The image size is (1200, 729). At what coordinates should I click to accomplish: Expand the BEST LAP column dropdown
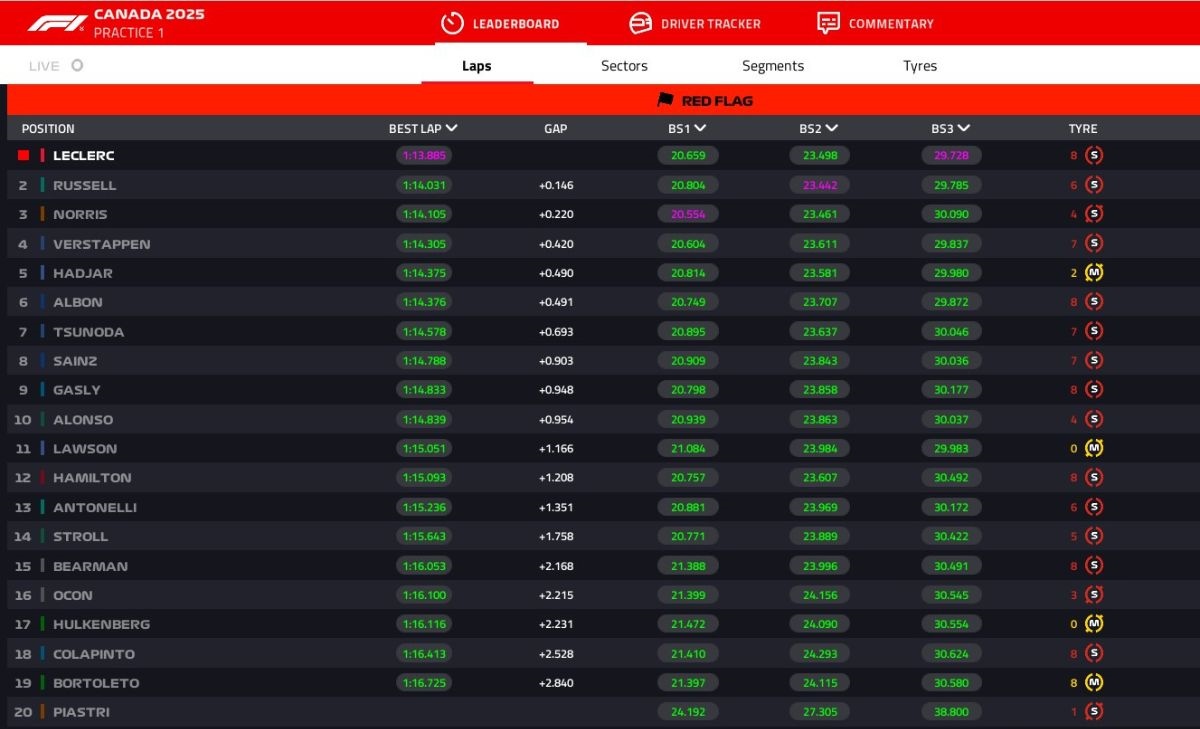452,128
